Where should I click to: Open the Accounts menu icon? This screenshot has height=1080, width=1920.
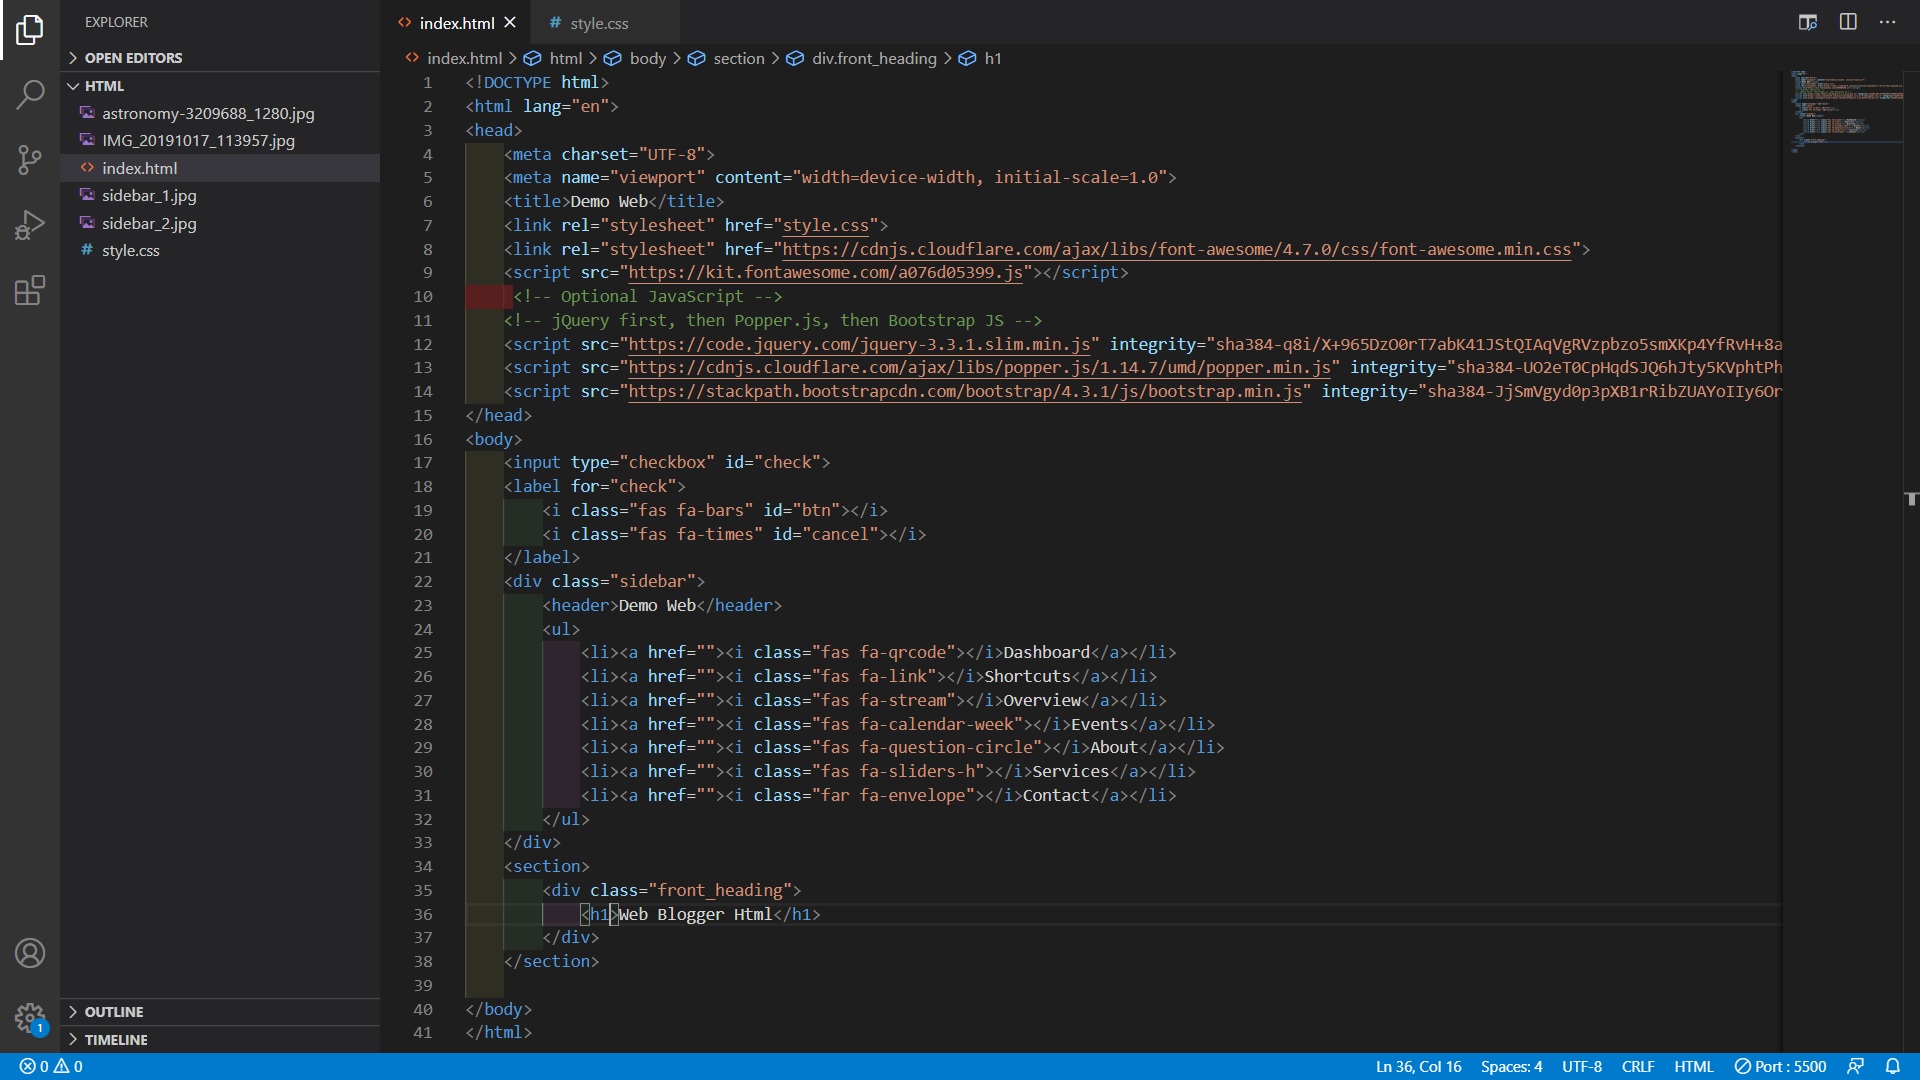(x=30, y=953)
